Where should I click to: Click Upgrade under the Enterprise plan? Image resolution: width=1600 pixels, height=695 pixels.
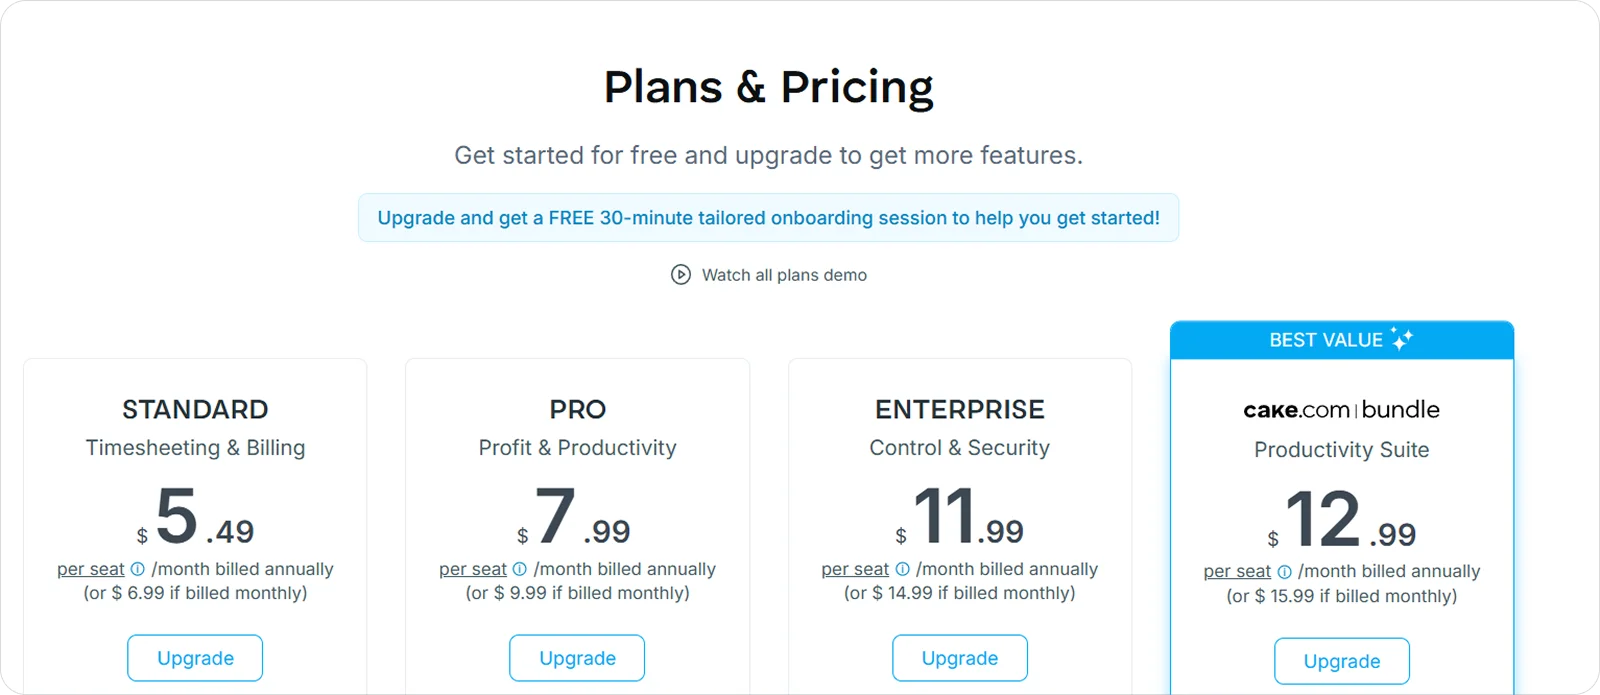click(x=959, y=658)
